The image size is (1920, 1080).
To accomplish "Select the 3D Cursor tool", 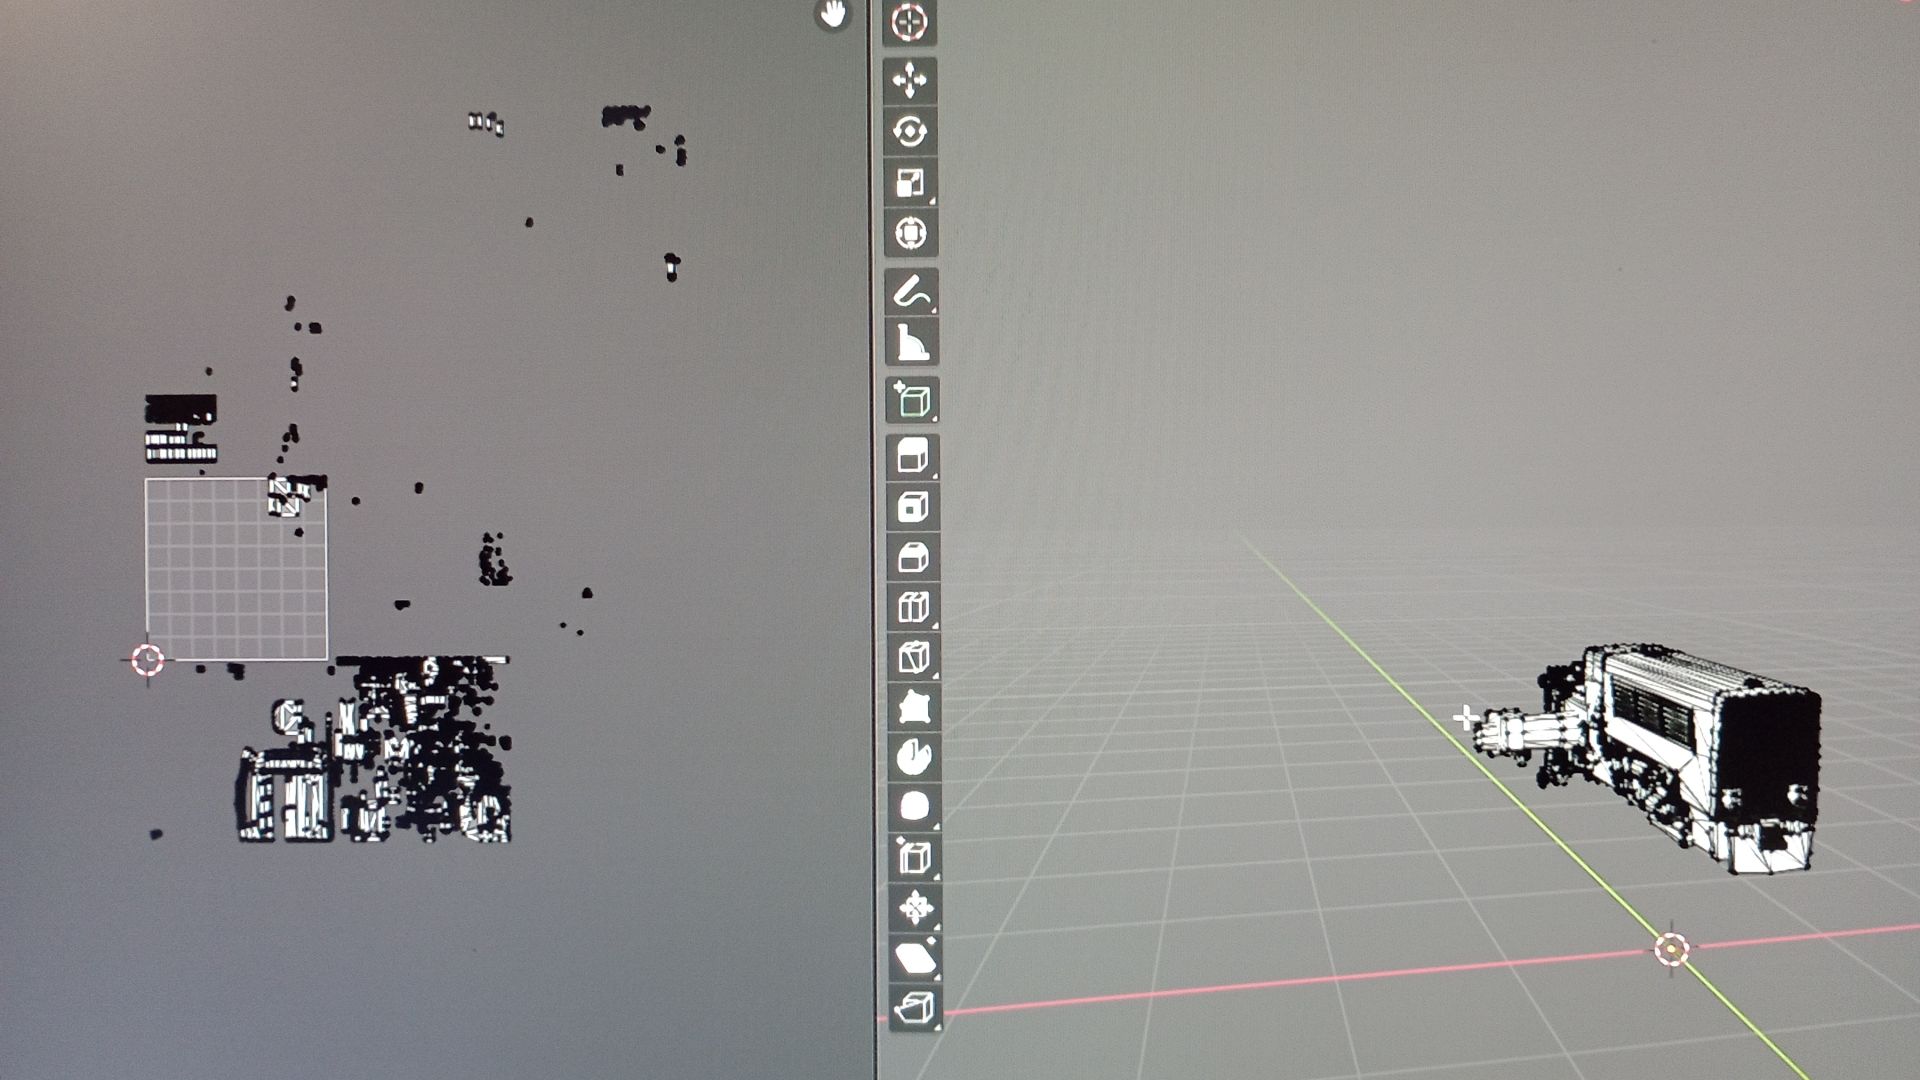I will click(x=909, y=22).
